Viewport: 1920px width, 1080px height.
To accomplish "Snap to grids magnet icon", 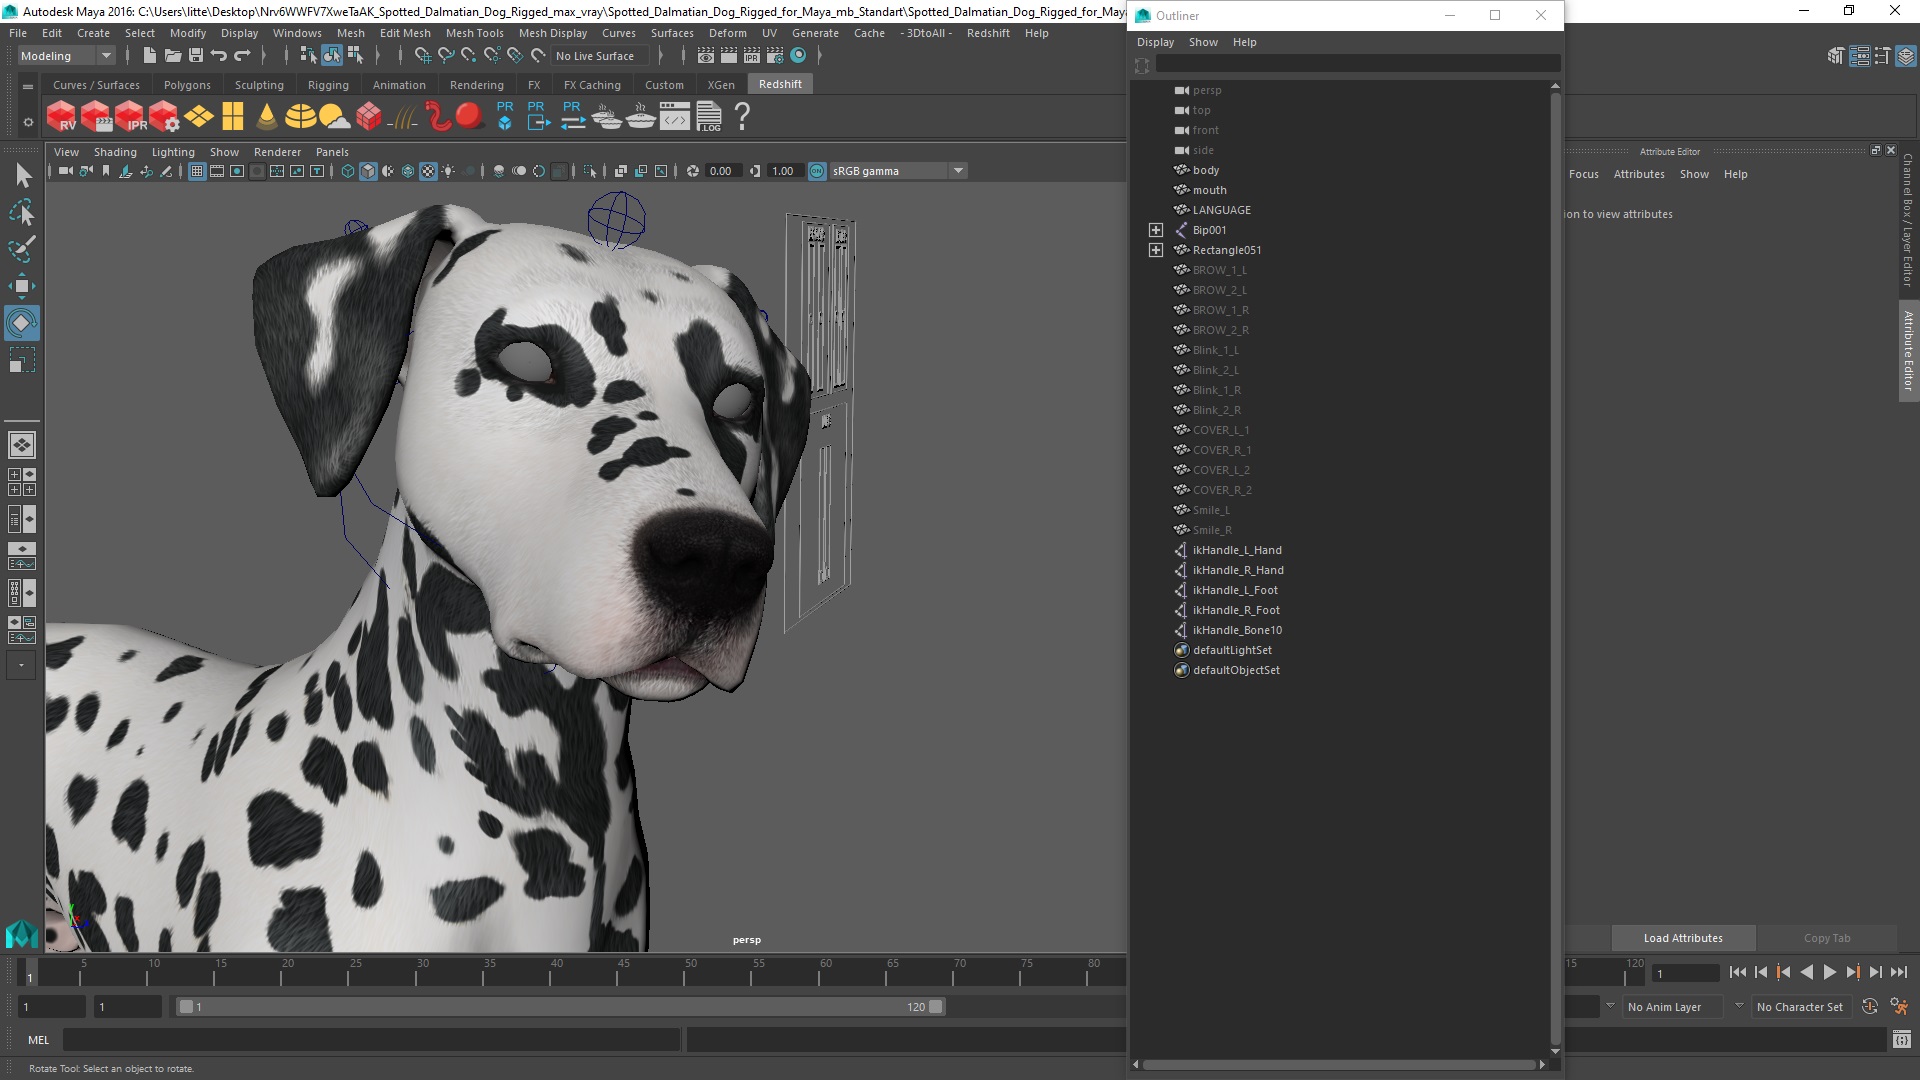I will point(423,56).
